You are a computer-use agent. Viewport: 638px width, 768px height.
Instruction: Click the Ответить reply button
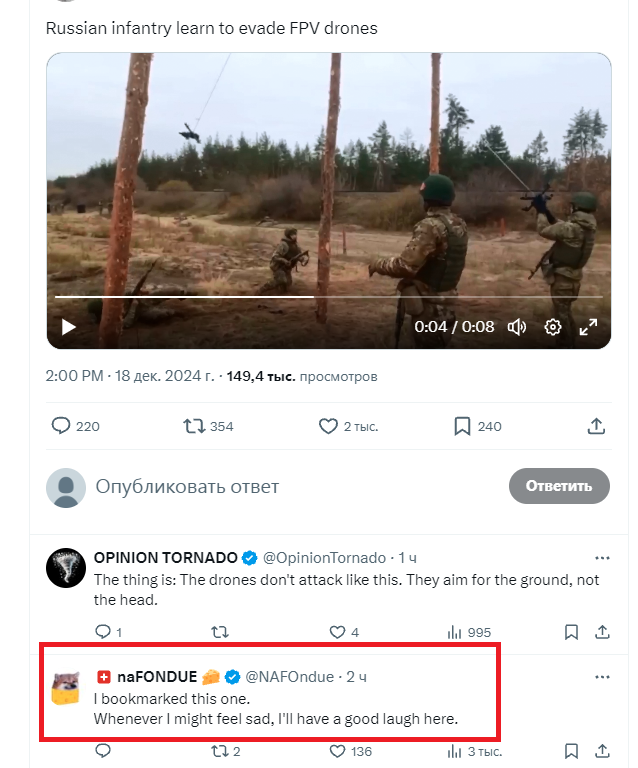point(559,486)
